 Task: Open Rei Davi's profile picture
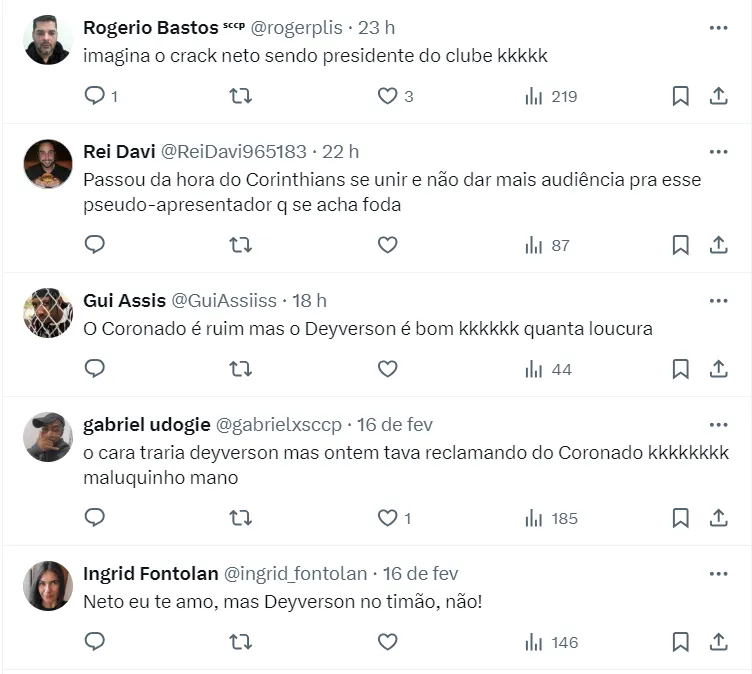48,163
